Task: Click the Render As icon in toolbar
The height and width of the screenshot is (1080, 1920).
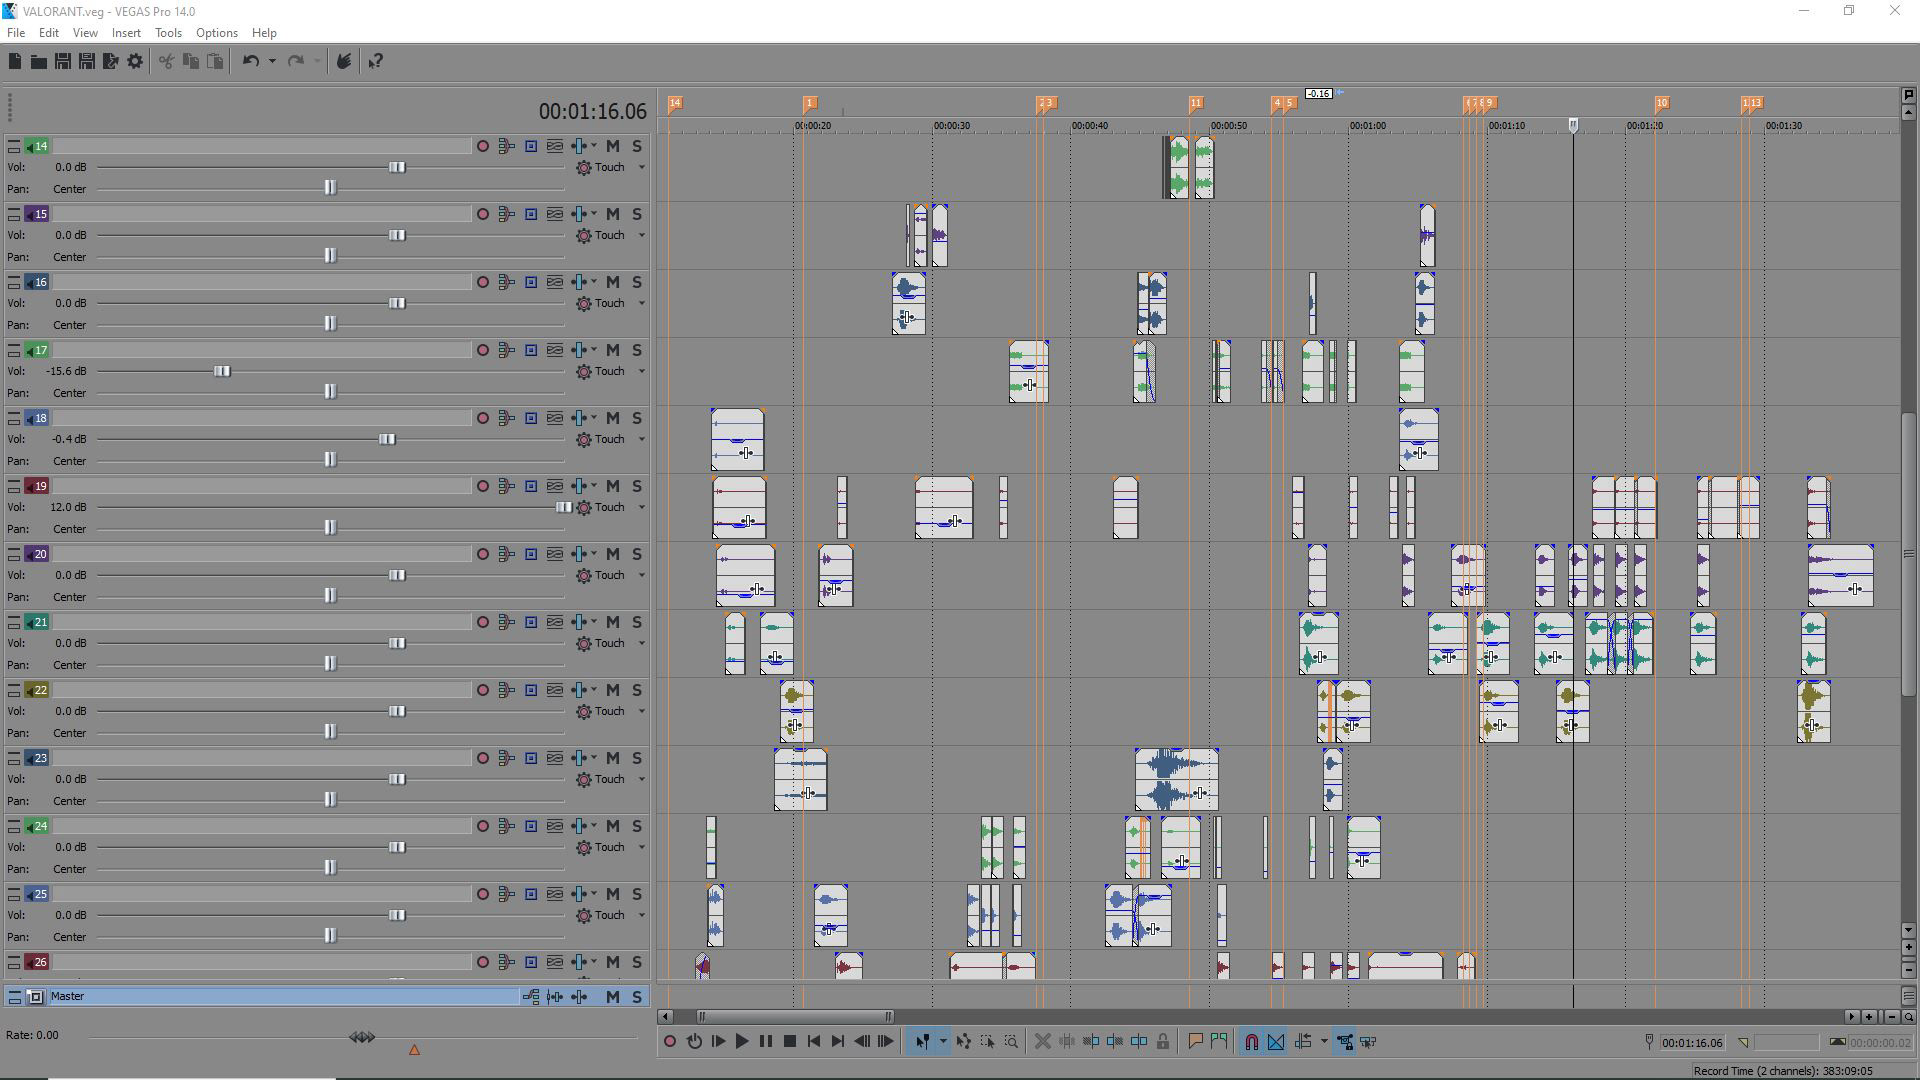Action: (x=111, y=62)
